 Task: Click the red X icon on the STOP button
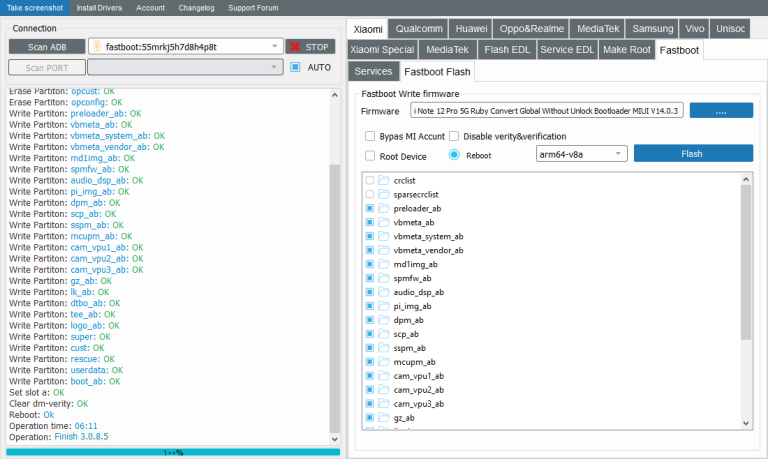295,47
